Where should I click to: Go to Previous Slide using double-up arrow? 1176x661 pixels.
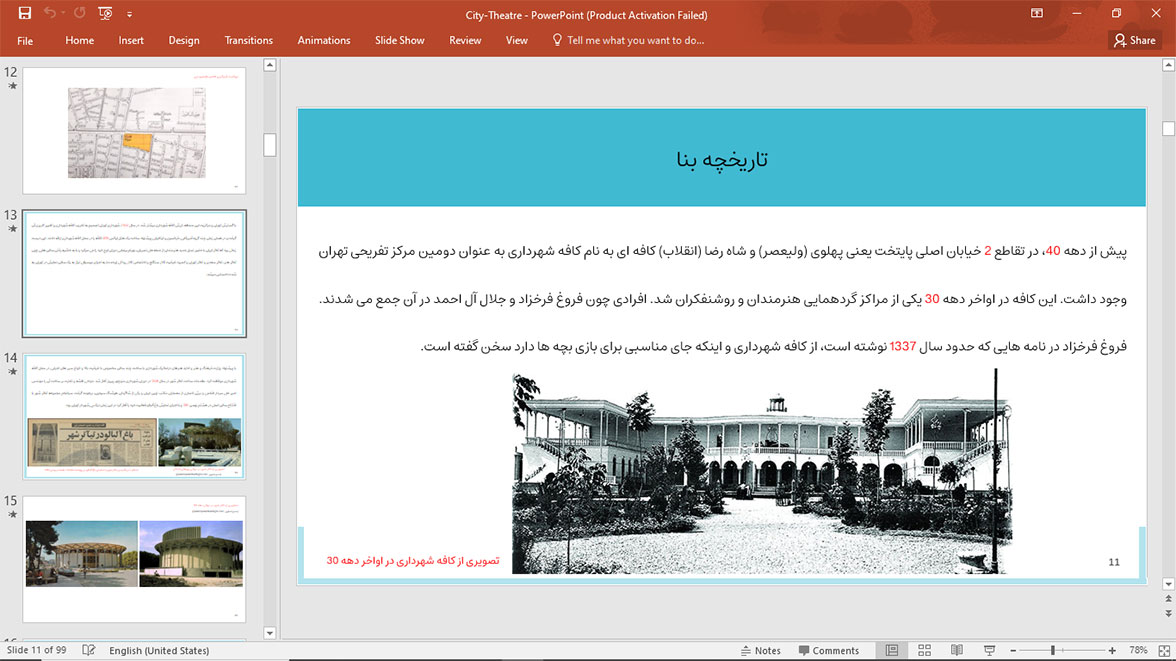1168,599
